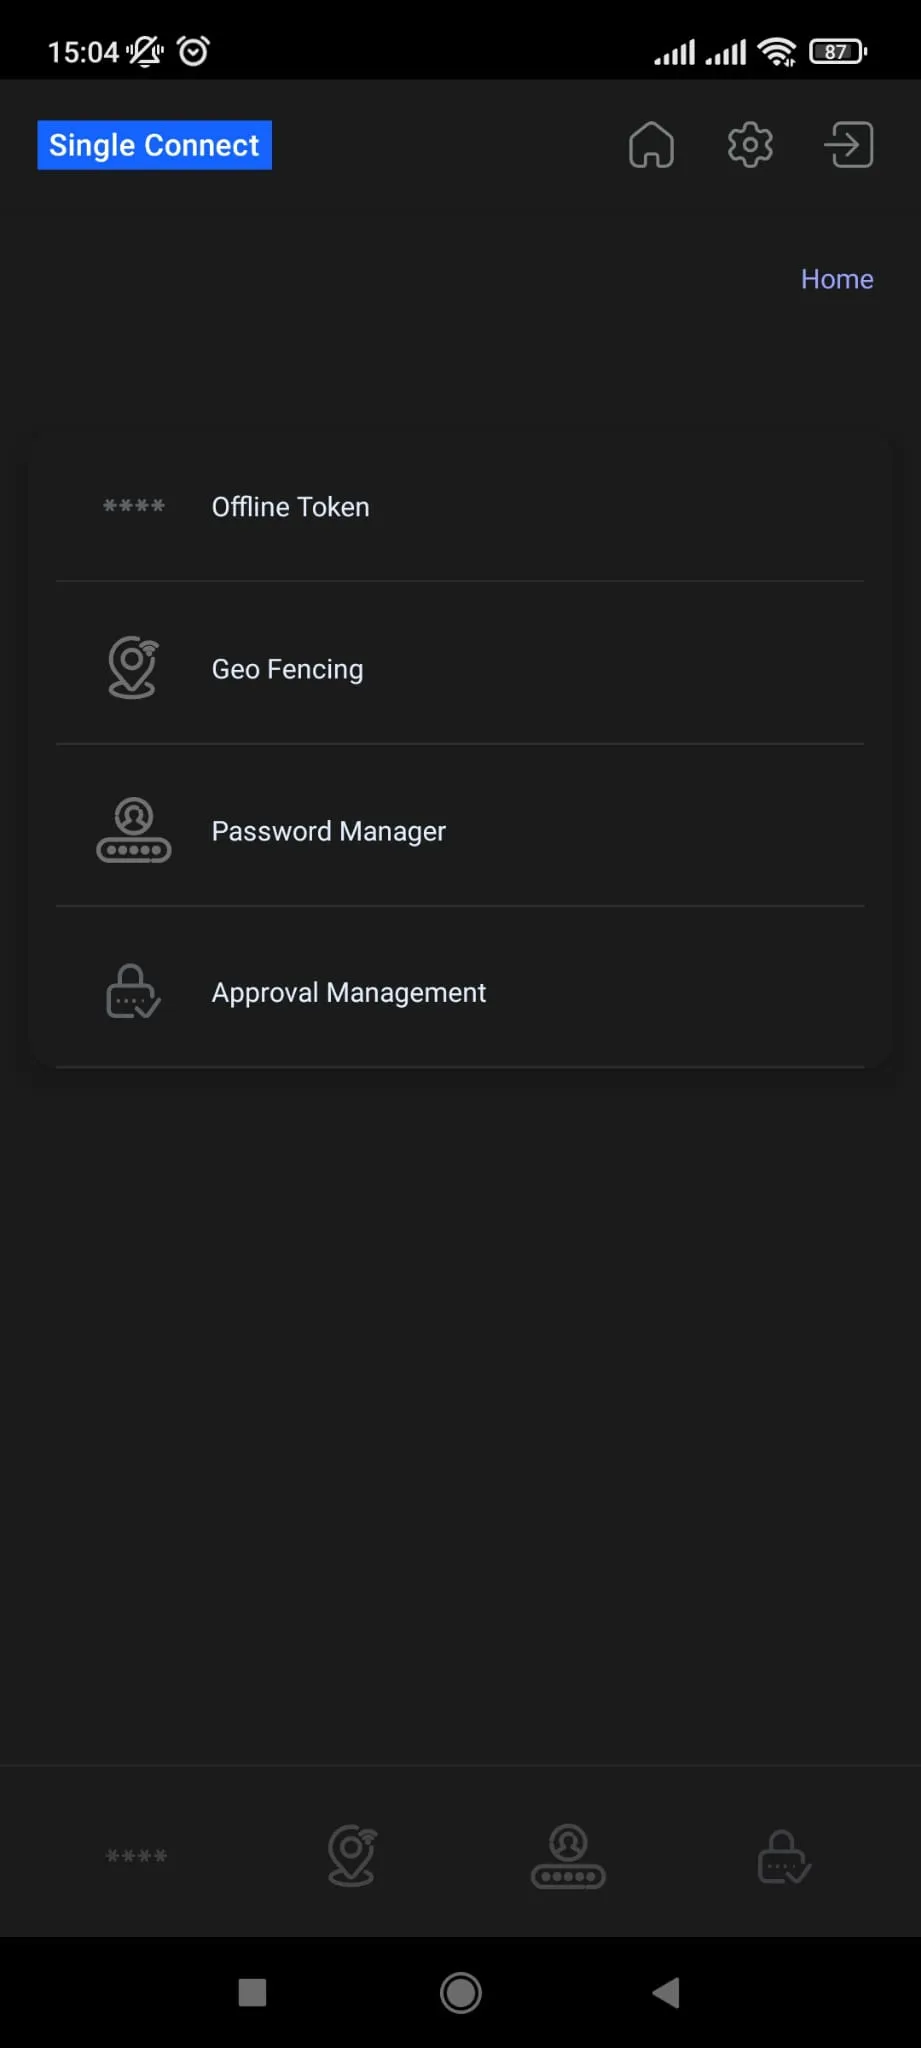
Task: Open settings via the gear icon
Action: click(x=750, y=145)
